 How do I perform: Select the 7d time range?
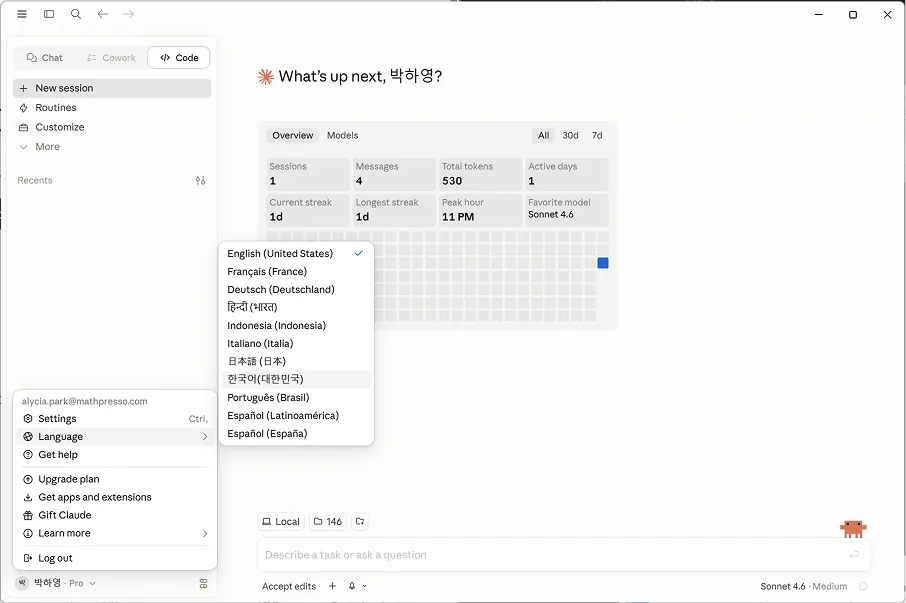click(x=597, y=135)
